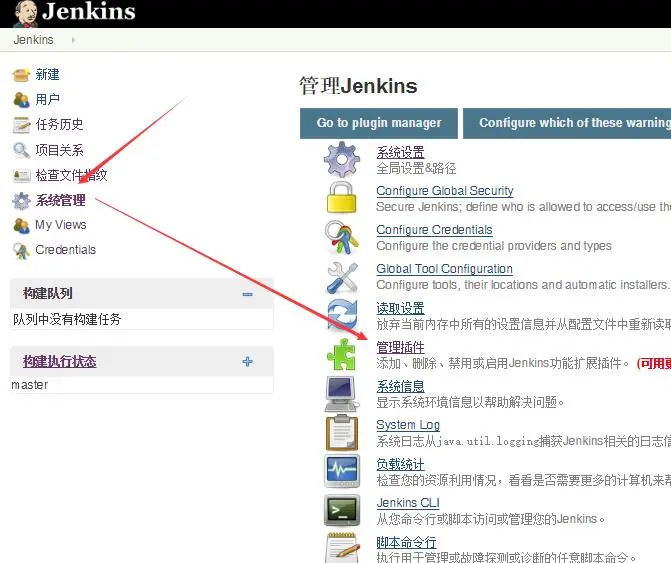Screen dimensions: 671x563
Task: Open the 脚本命令行 link
Action: click(x=406, y=542)
